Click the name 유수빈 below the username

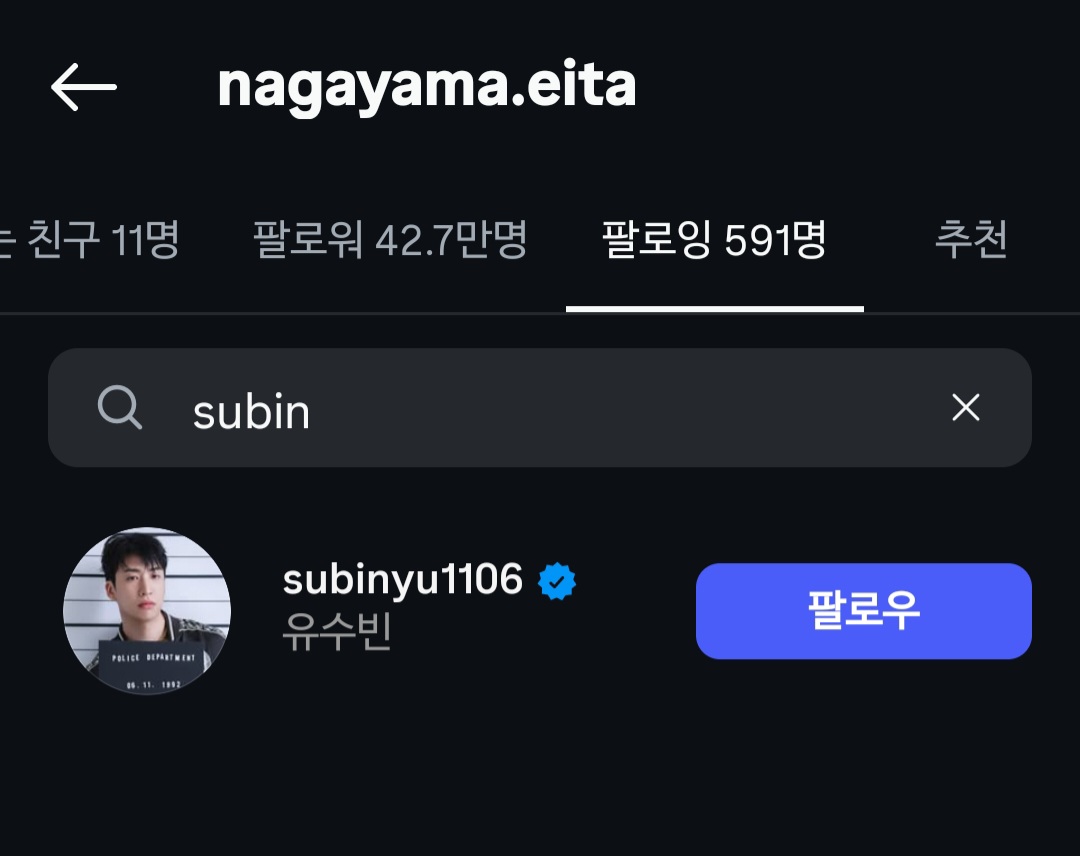tap(337, 633)
